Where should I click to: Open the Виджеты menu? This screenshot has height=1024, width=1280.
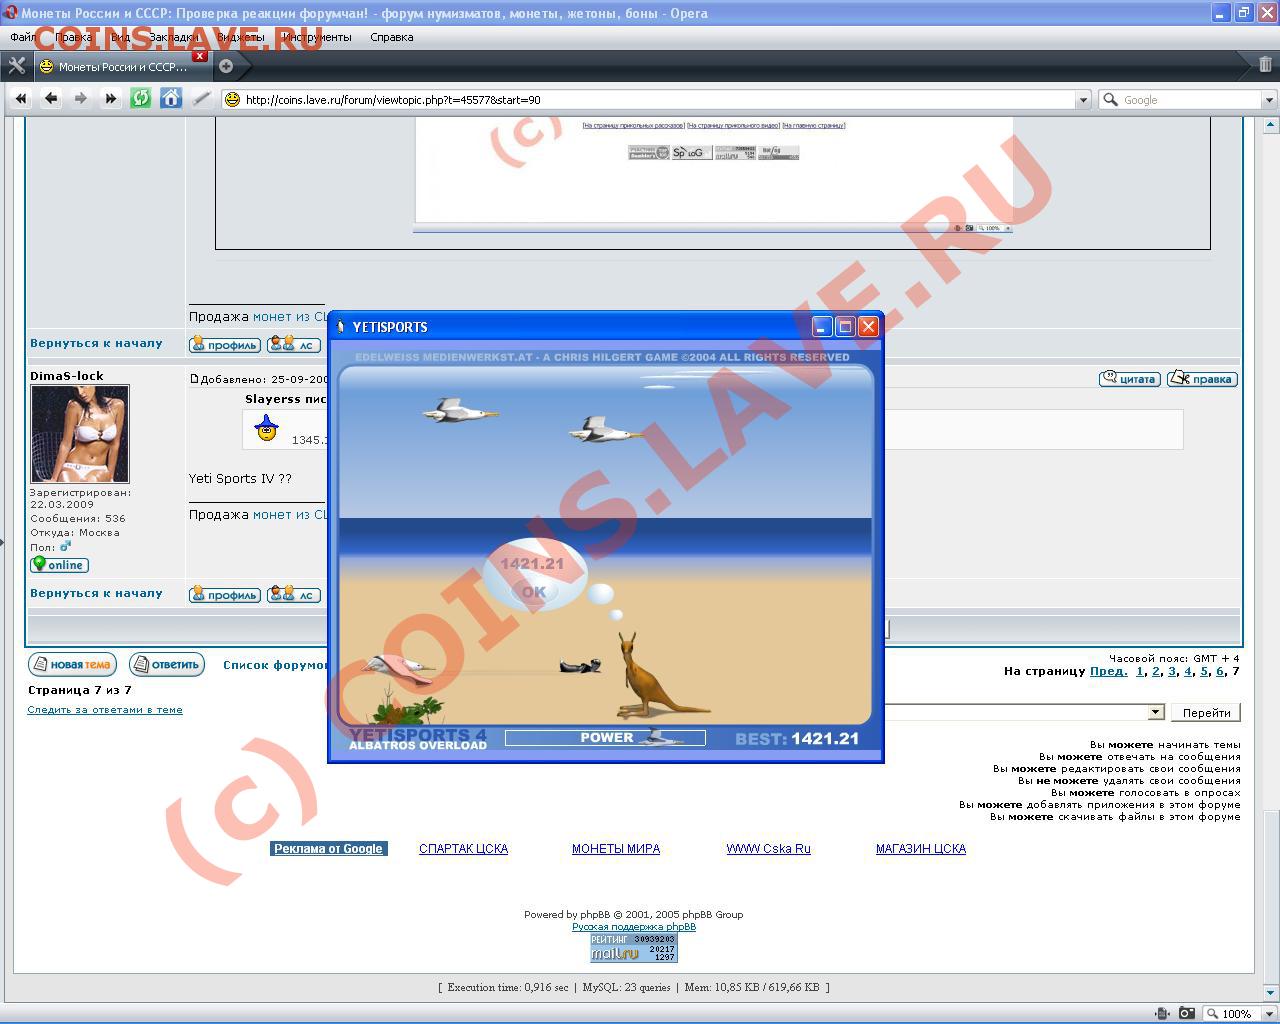(x=241, y=37)
